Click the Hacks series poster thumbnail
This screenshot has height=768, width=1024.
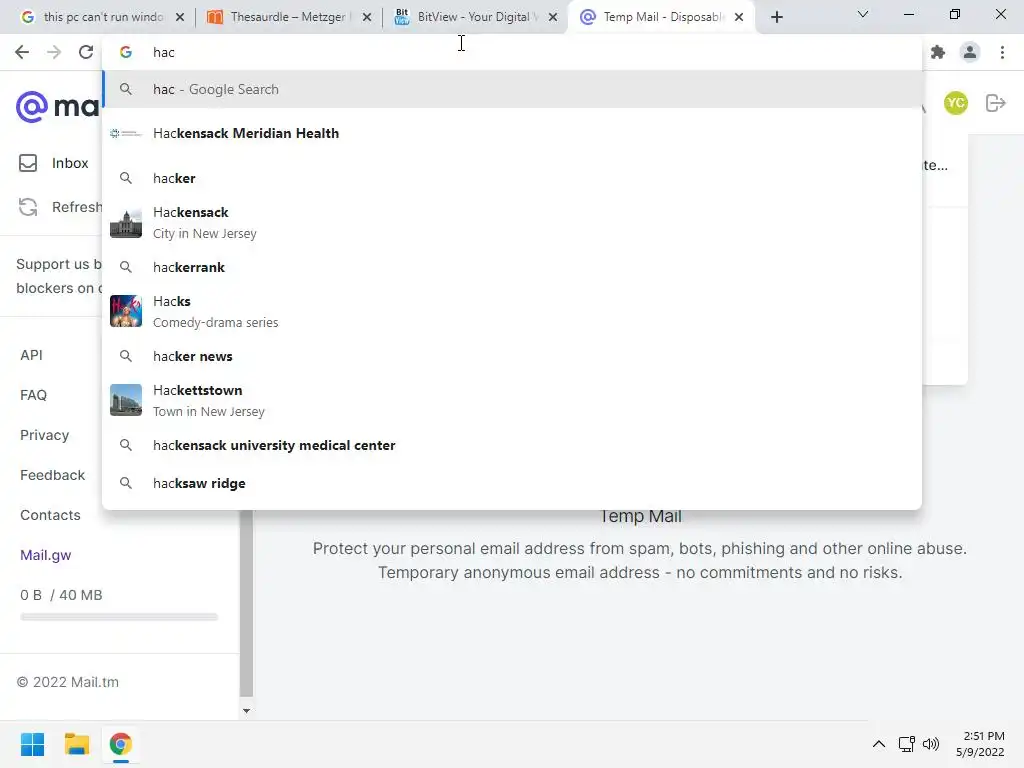[x=126, y=311]
